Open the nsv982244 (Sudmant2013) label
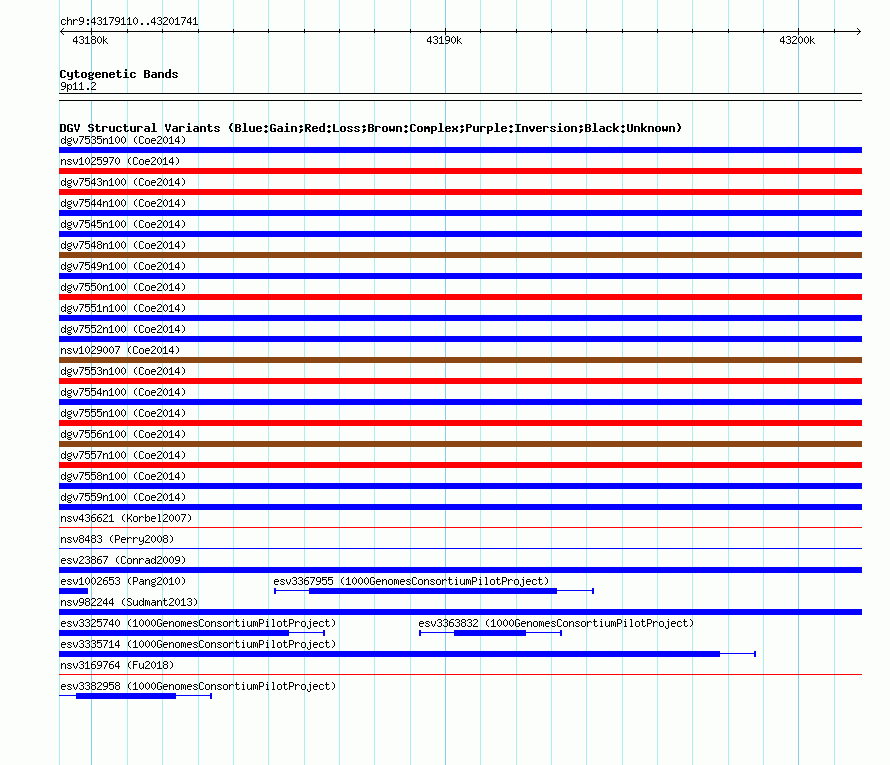 (x=129, y=602)
